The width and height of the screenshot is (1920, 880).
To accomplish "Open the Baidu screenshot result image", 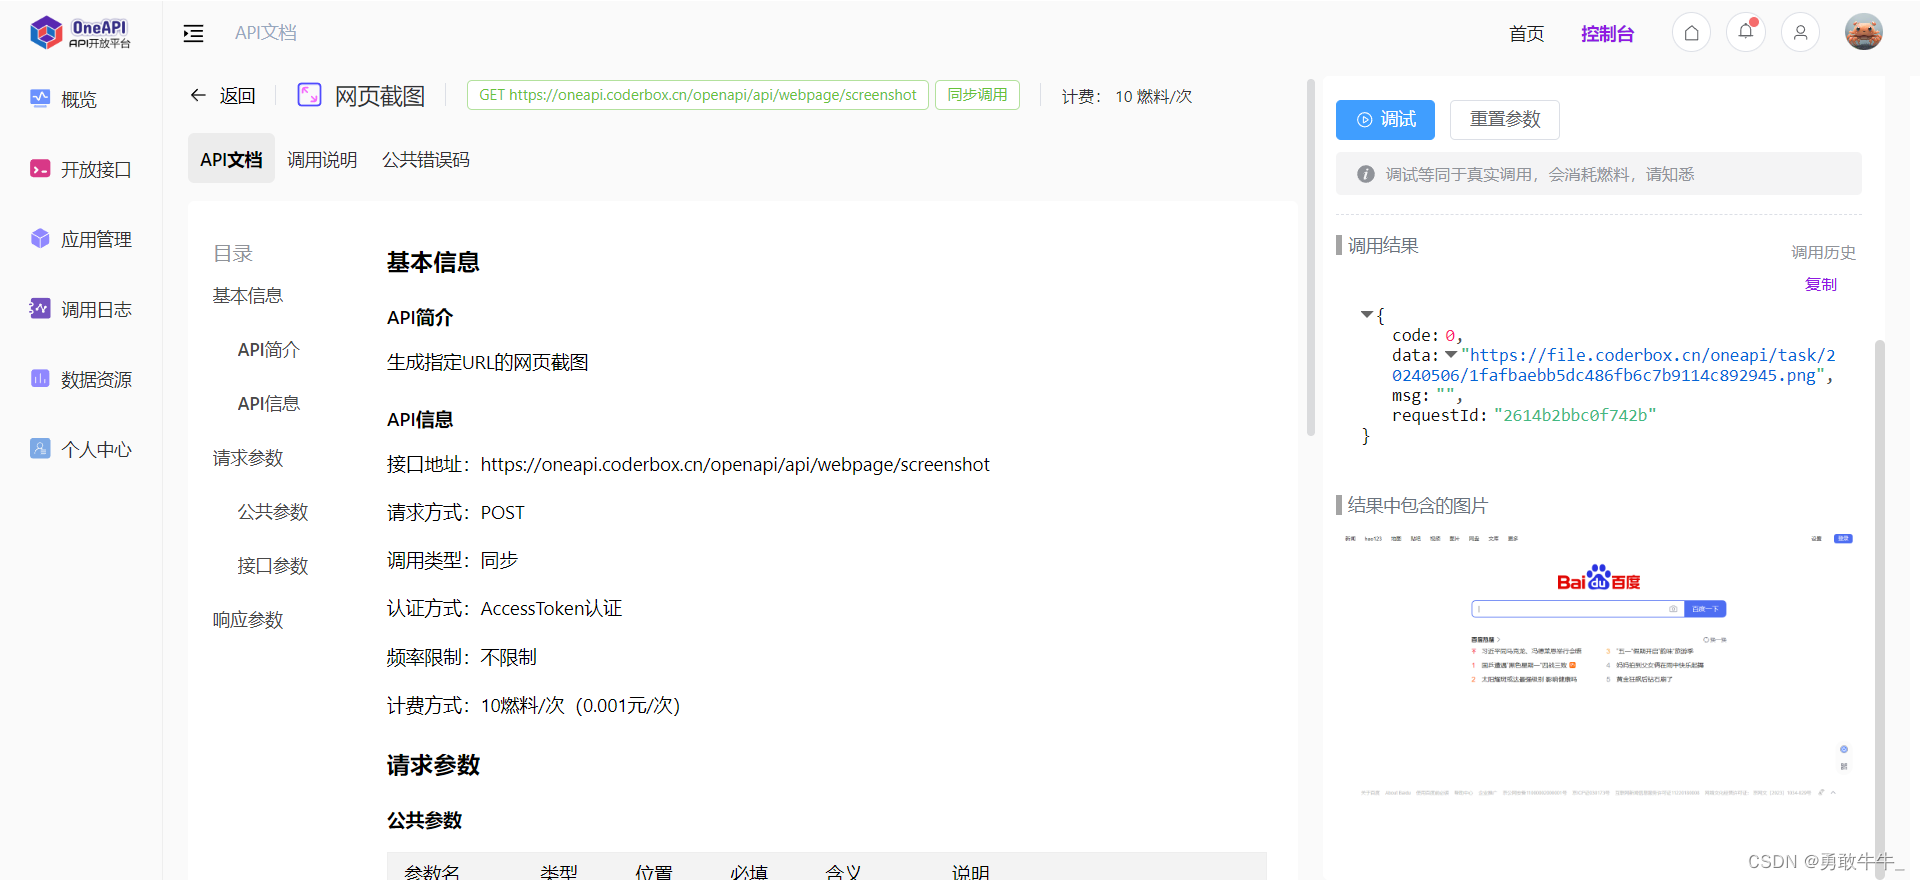I will coord(1598,664).
